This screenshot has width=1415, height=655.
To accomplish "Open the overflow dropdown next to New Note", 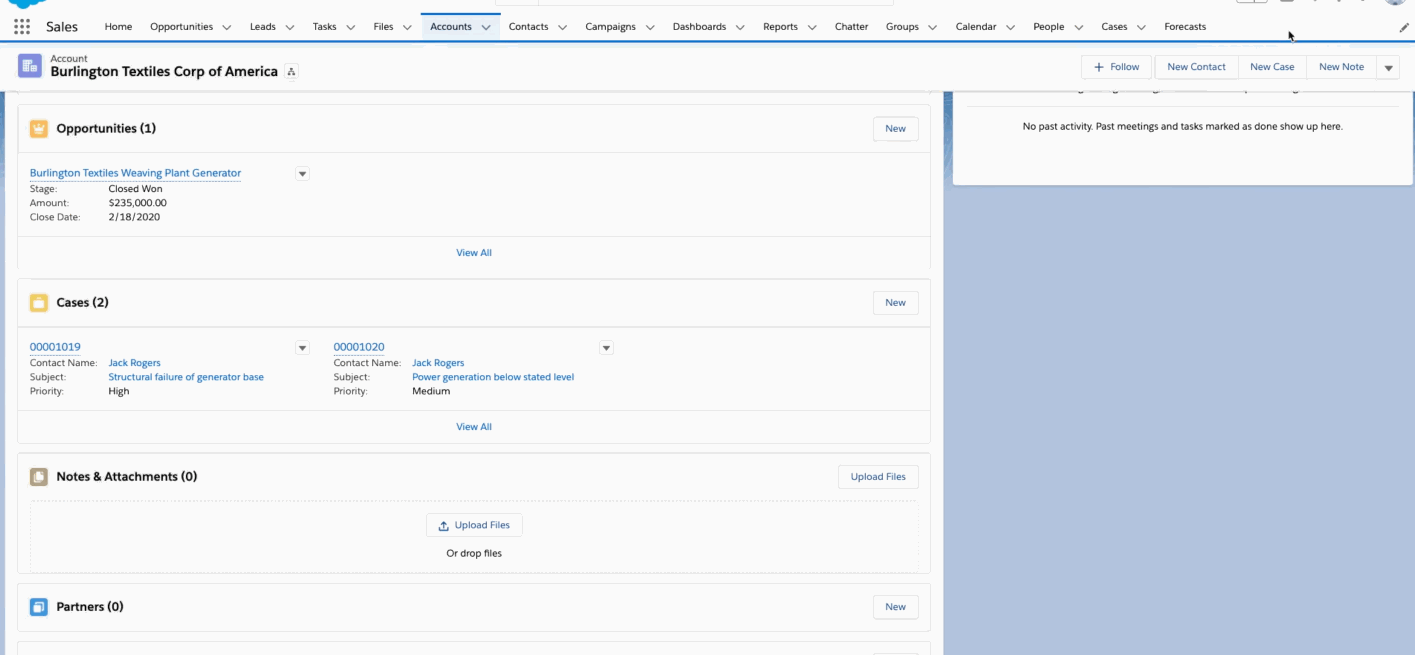I will (1387, 66).
